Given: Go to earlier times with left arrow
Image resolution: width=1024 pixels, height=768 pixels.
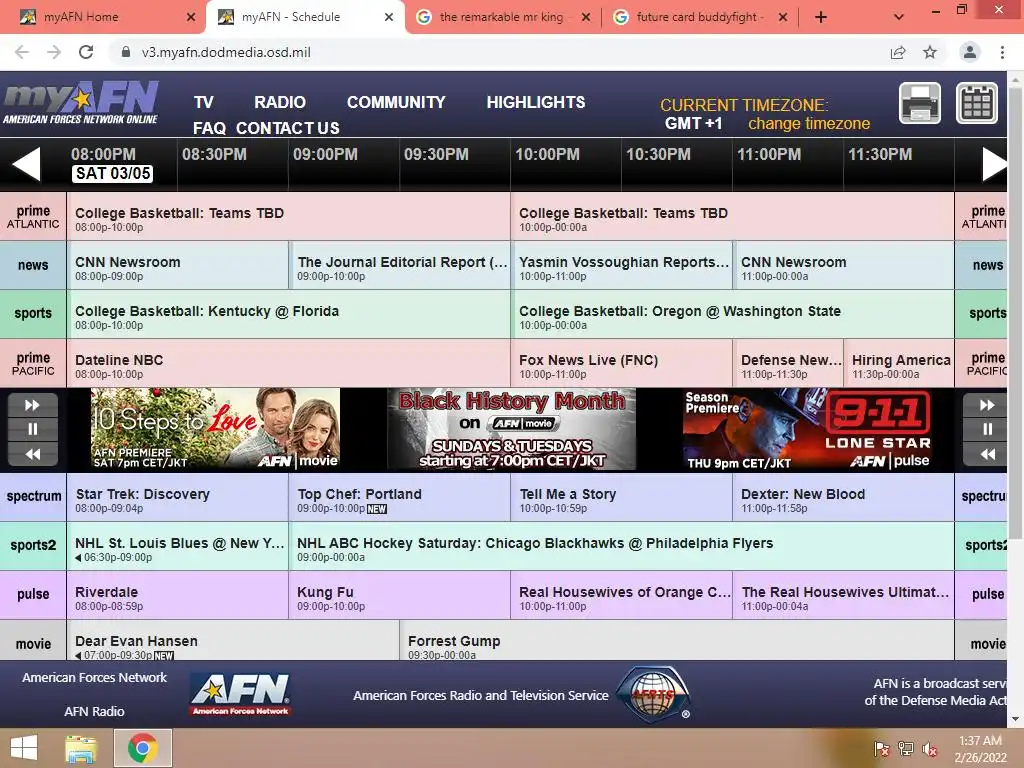Looking at the screenshot, I should click(x=26, y=164).
